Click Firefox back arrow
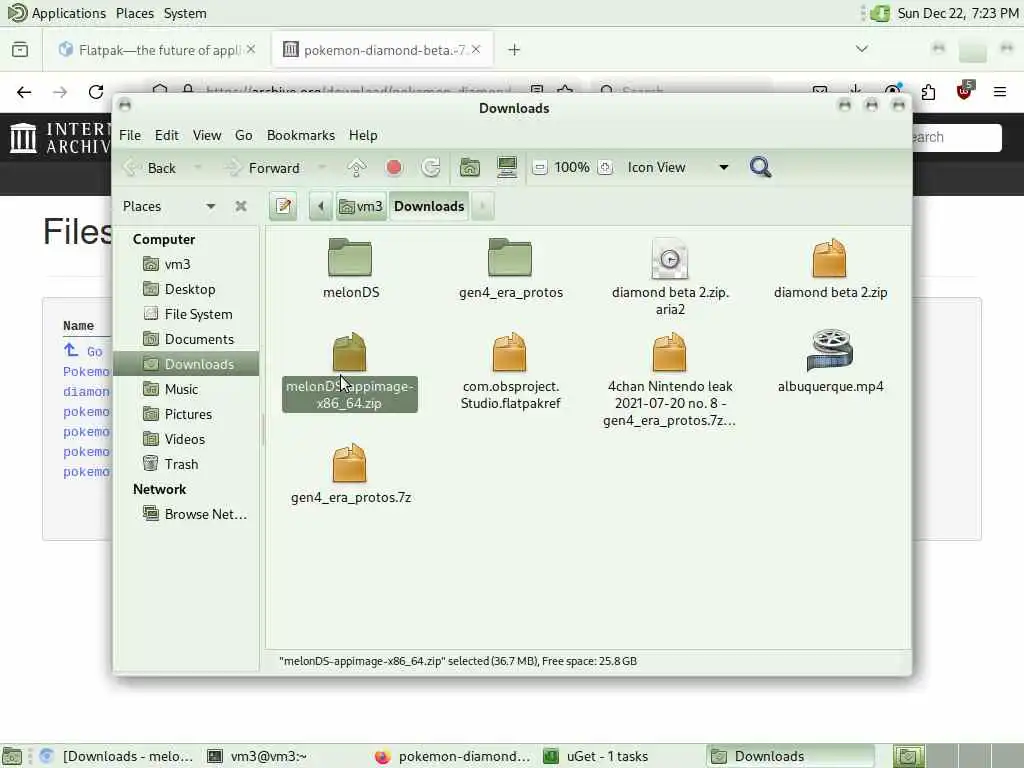The height and width of the screenshot is (768, 1024). click(x=24, y=92)
